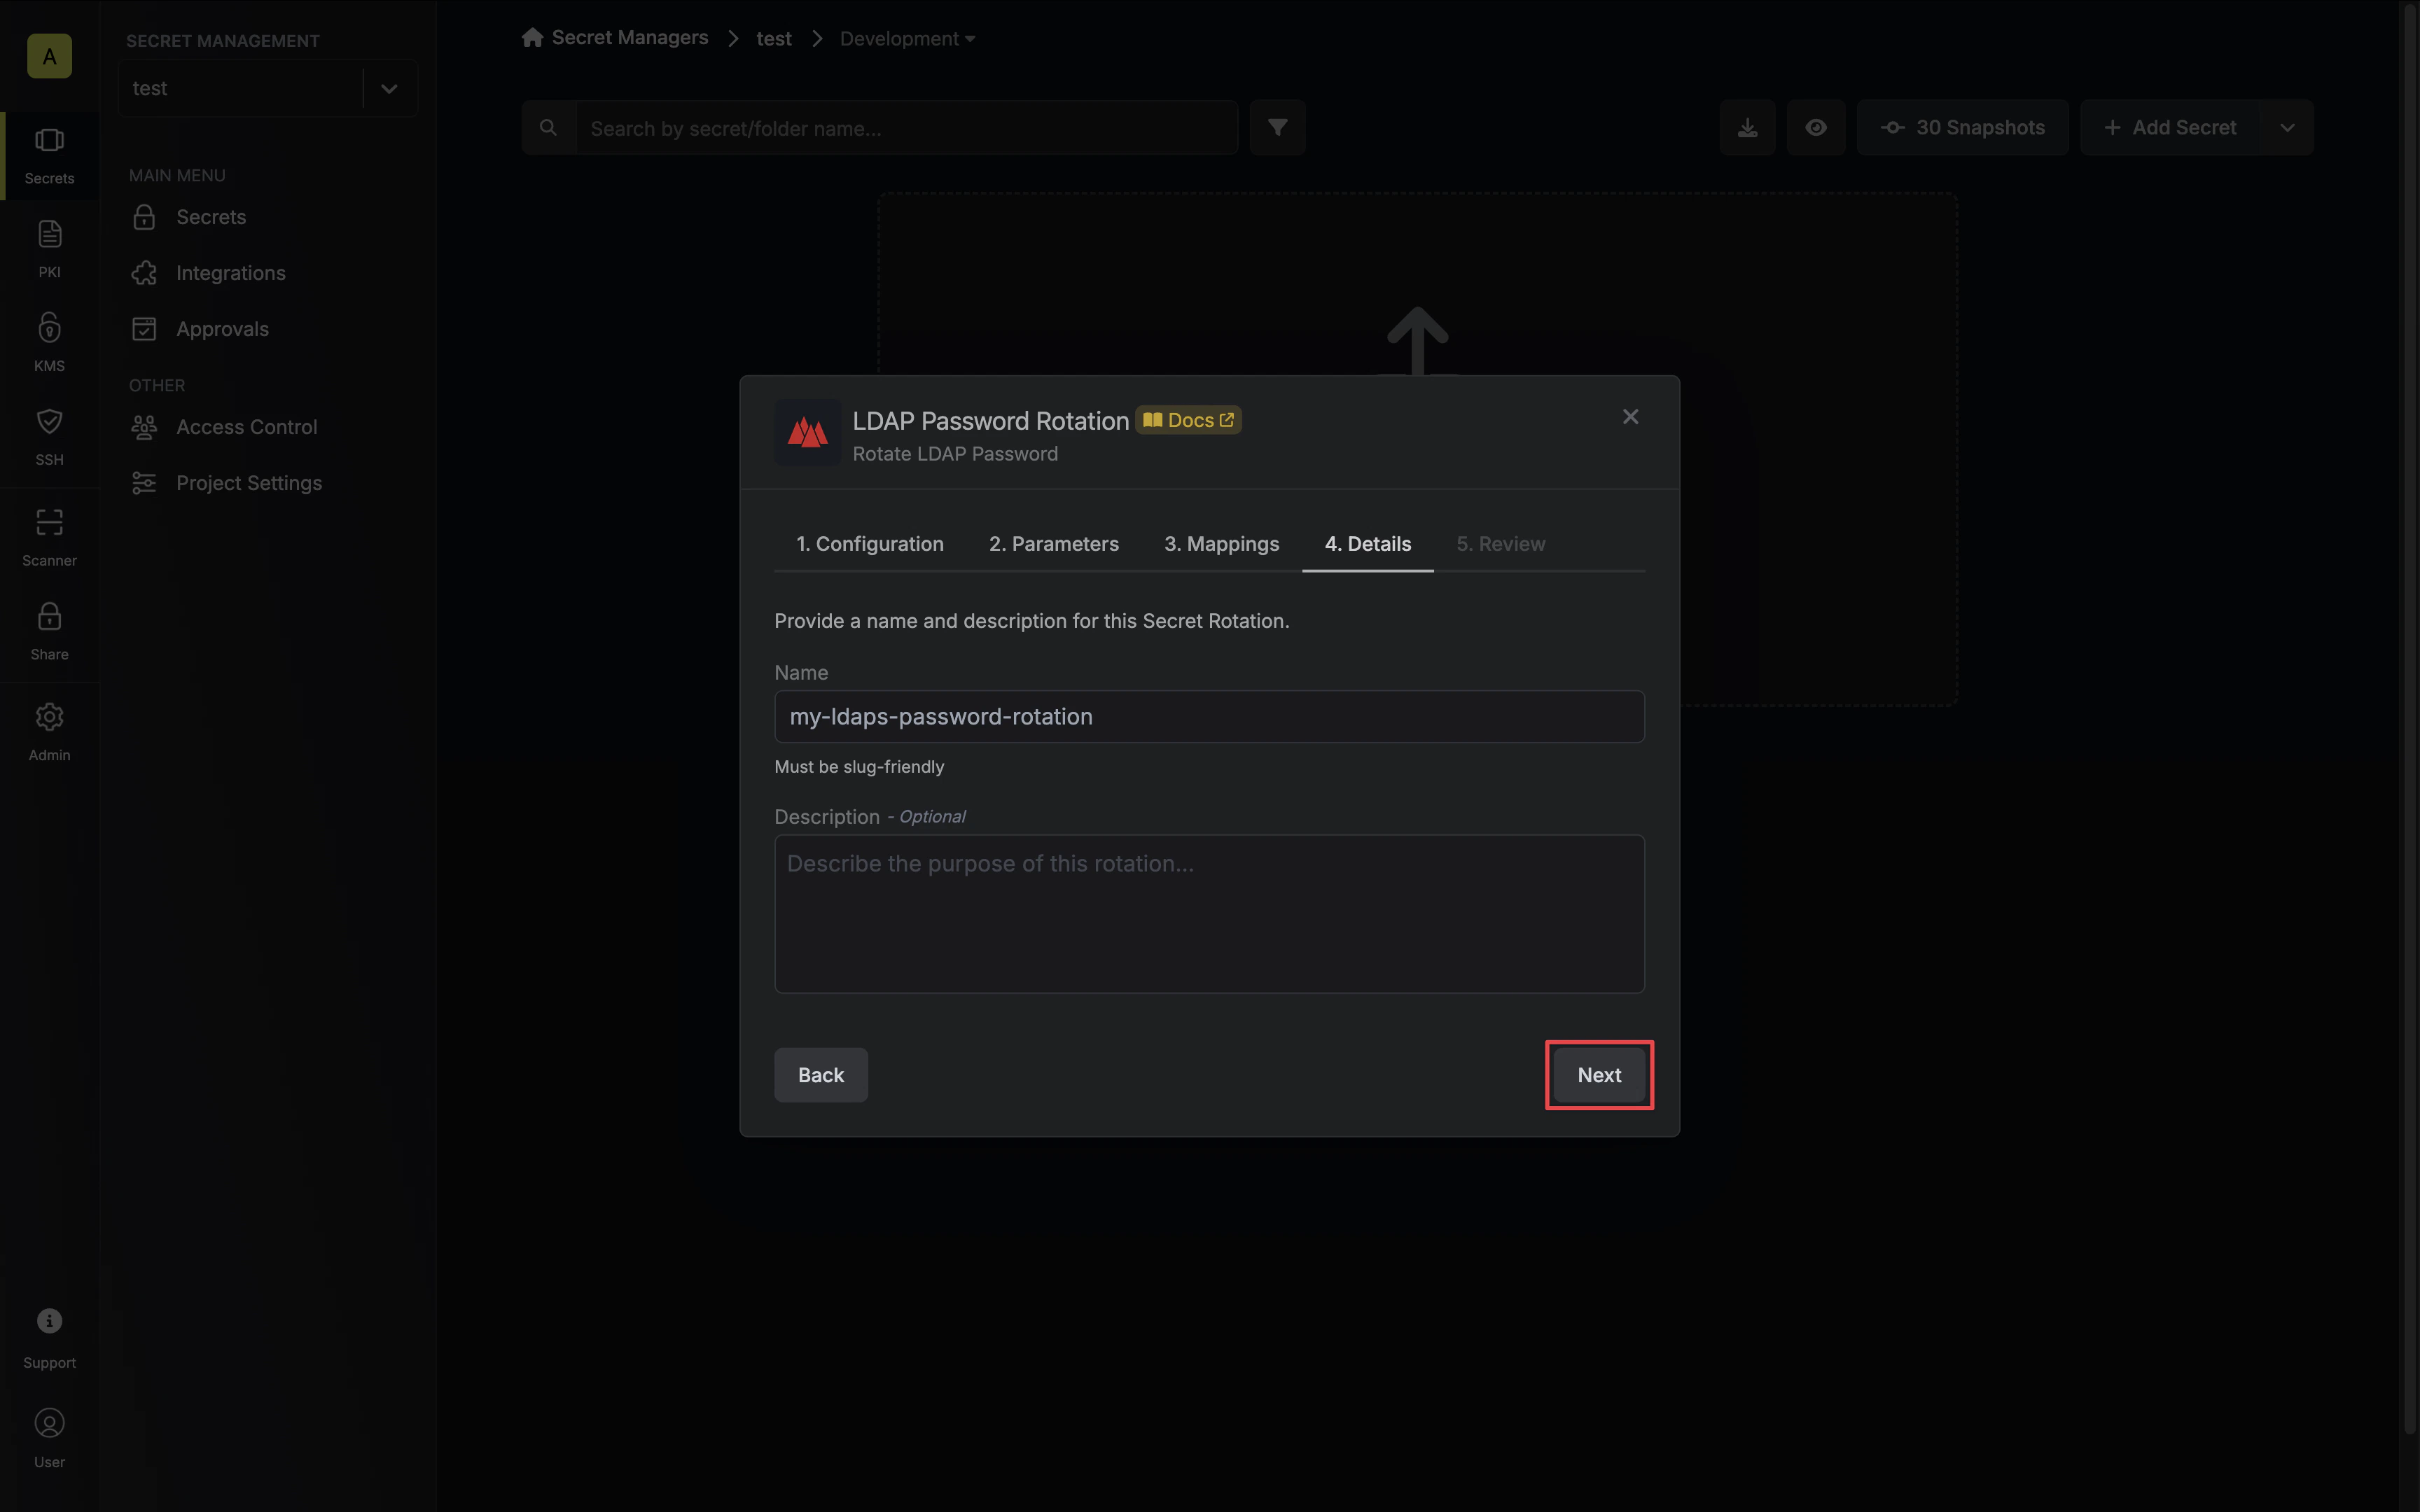Switch to 1. Configuration tab
This screenshot has height=1512, width=2420.
tap(869, 544)
